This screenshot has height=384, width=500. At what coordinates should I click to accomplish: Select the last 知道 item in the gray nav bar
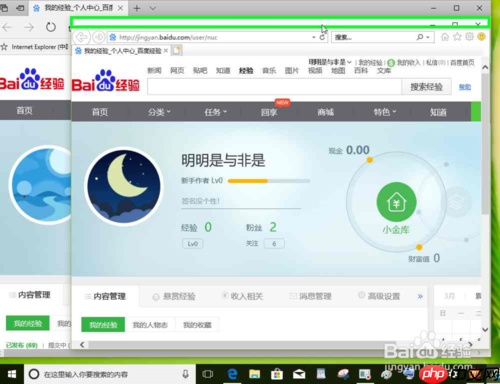[438, 112]
